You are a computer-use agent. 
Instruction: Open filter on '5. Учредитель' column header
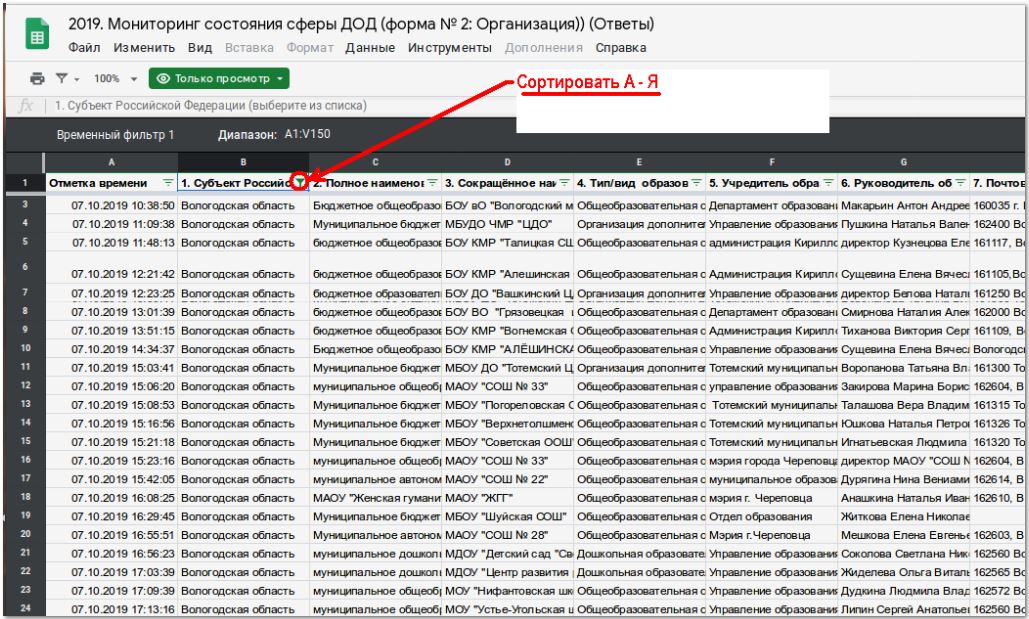coord(827,183)
